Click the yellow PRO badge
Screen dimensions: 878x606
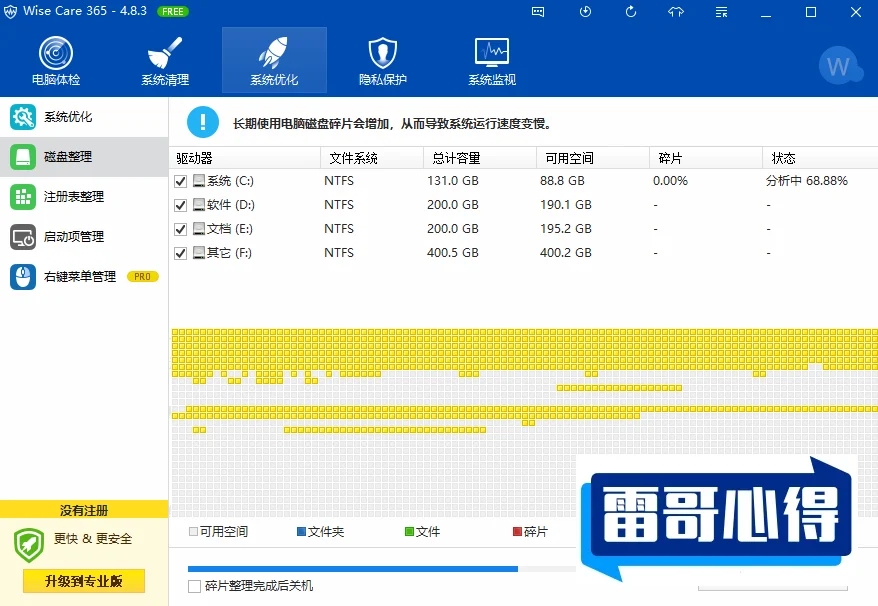click(143, 277)
